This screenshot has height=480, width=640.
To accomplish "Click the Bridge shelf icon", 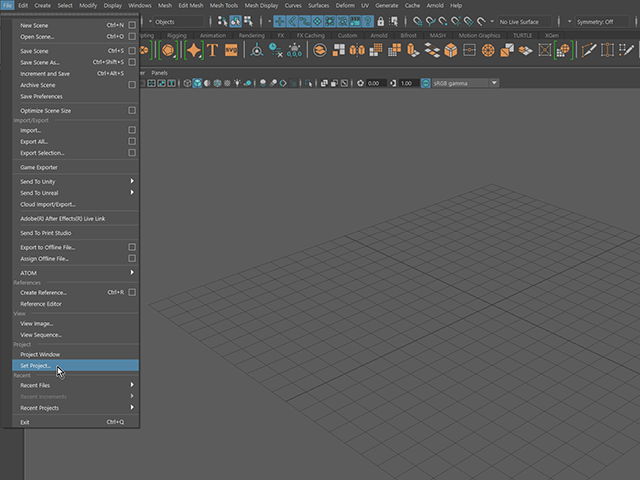I will [x=432, y=51].
